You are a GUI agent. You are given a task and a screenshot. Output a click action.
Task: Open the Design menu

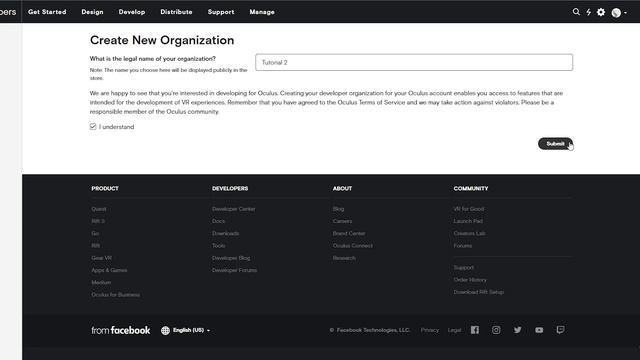(x=92, y=12)
